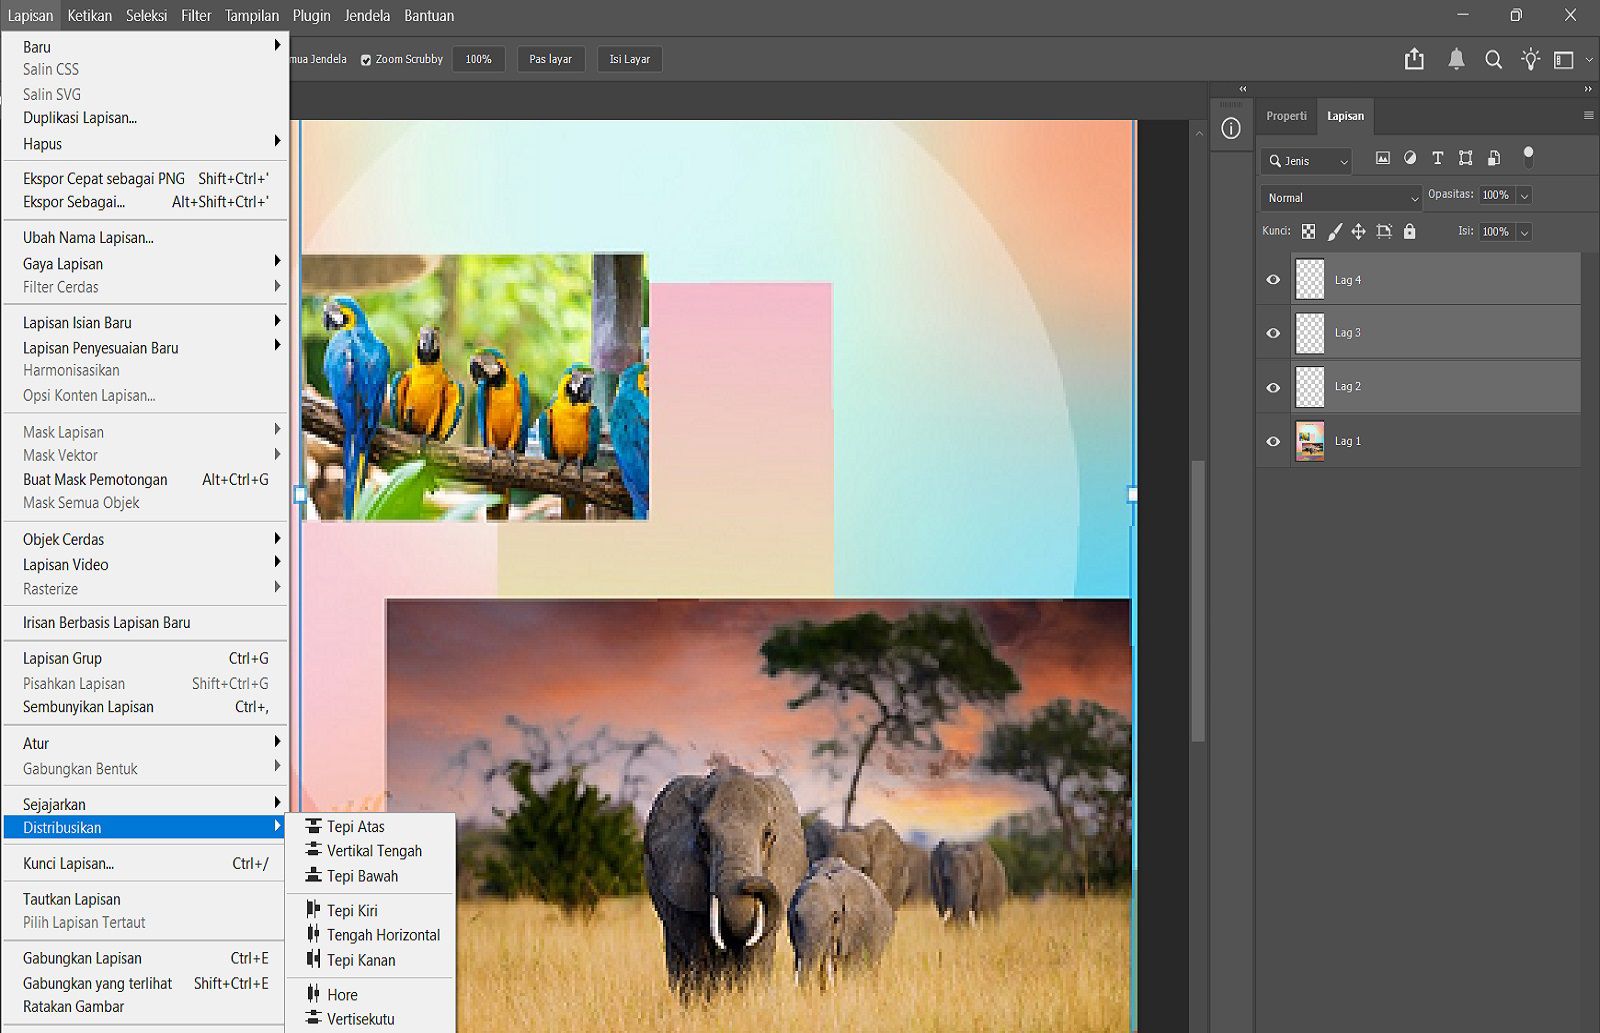Open the Normal blend mode dropdown
The image size is (1600, 1033).
point(1340,198)
